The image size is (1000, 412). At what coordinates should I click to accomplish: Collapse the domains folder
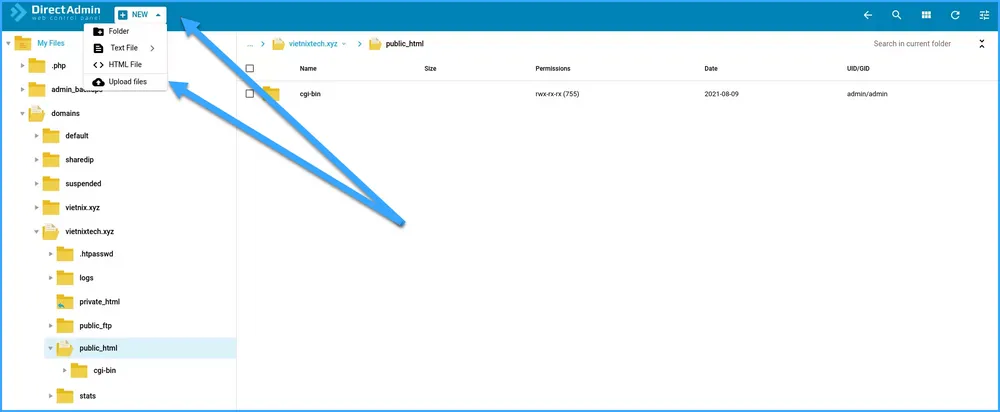23,114
